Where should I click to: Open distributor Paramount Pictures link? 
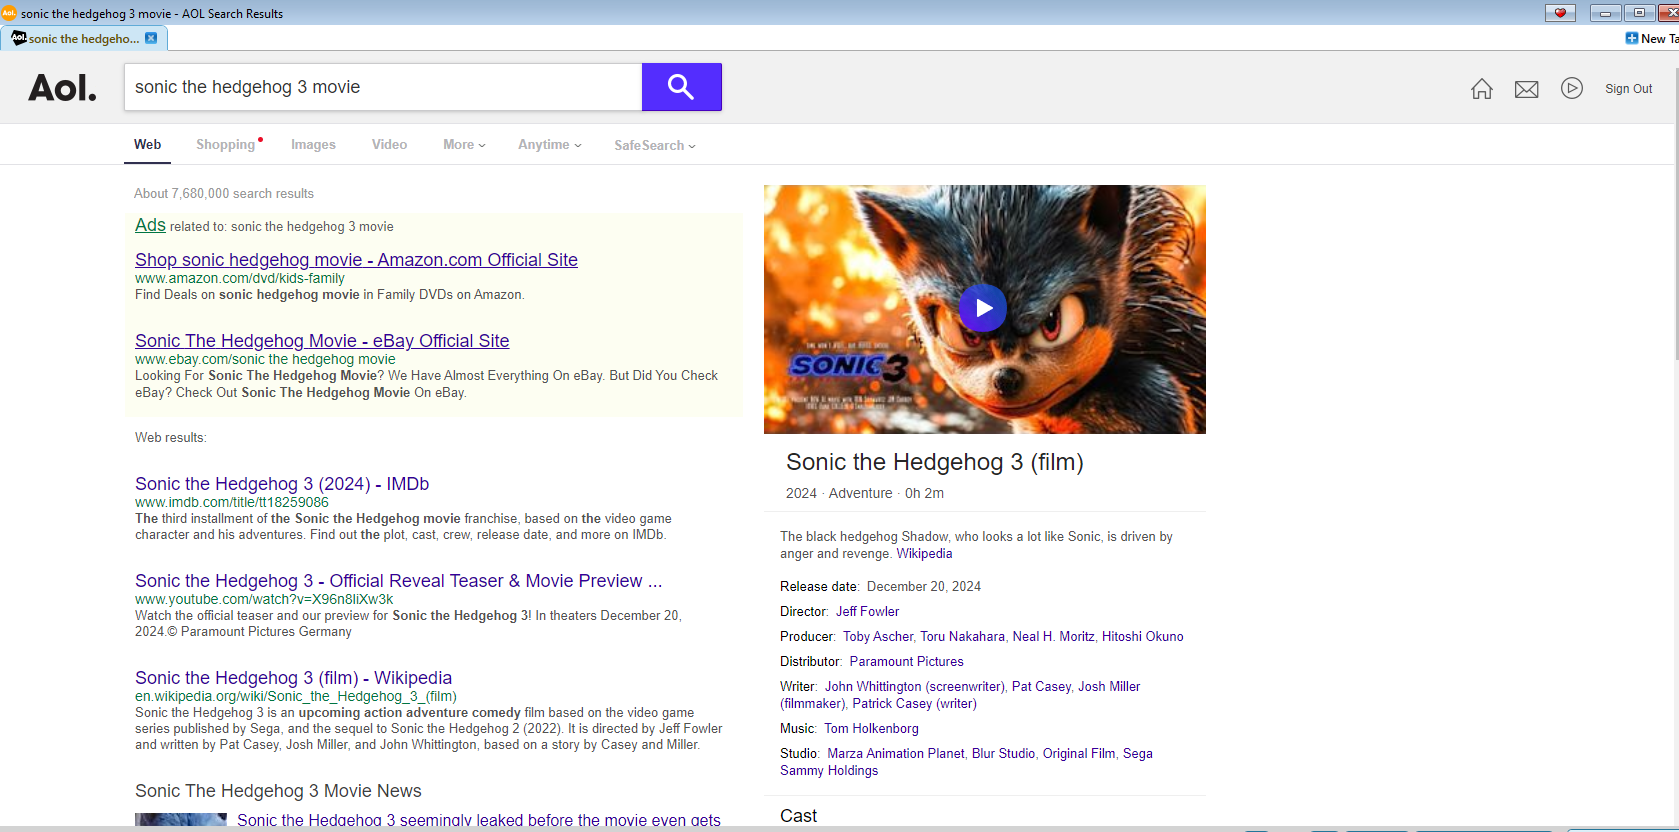coord(906,661)
